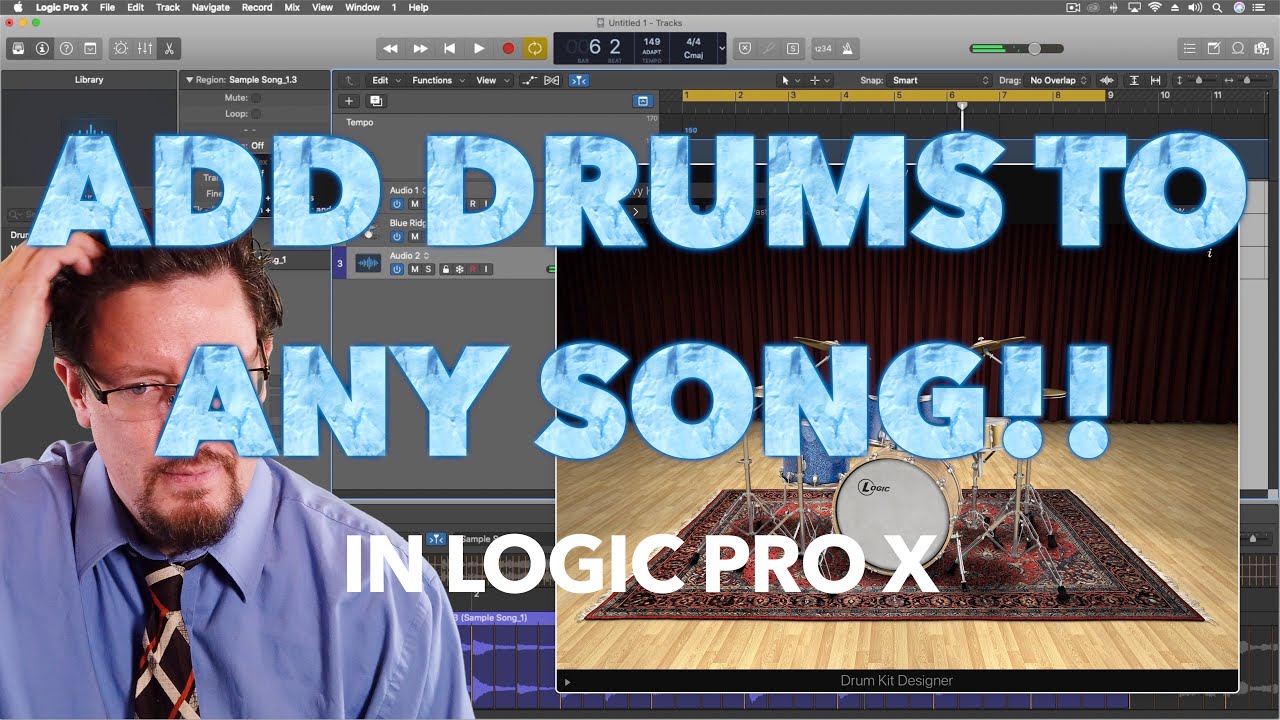The image size is (1280, 720).
Task: Tick the region Mute checkbox
Action: point(256,98)
